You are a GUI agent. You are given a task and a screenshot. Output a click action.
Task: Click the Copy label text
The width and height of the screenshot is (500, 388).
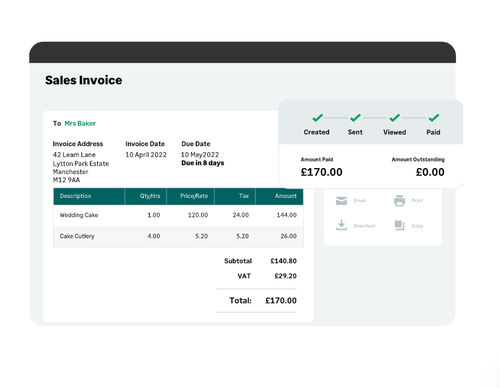click(417, 226)
